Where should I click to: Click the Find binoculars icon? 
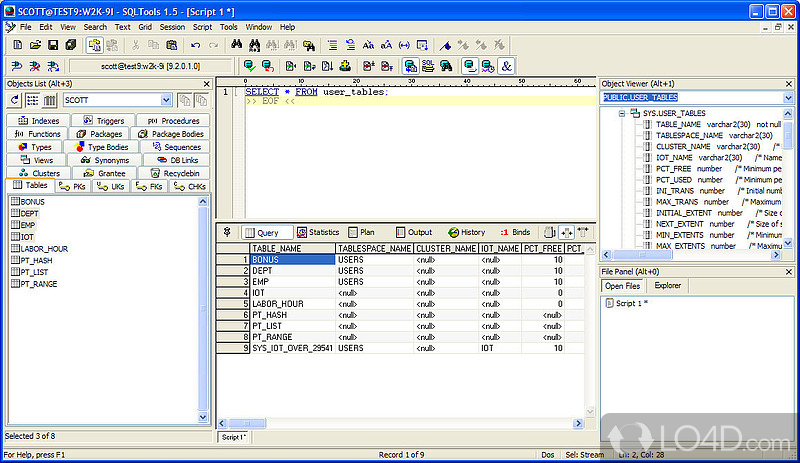[237, 45]
